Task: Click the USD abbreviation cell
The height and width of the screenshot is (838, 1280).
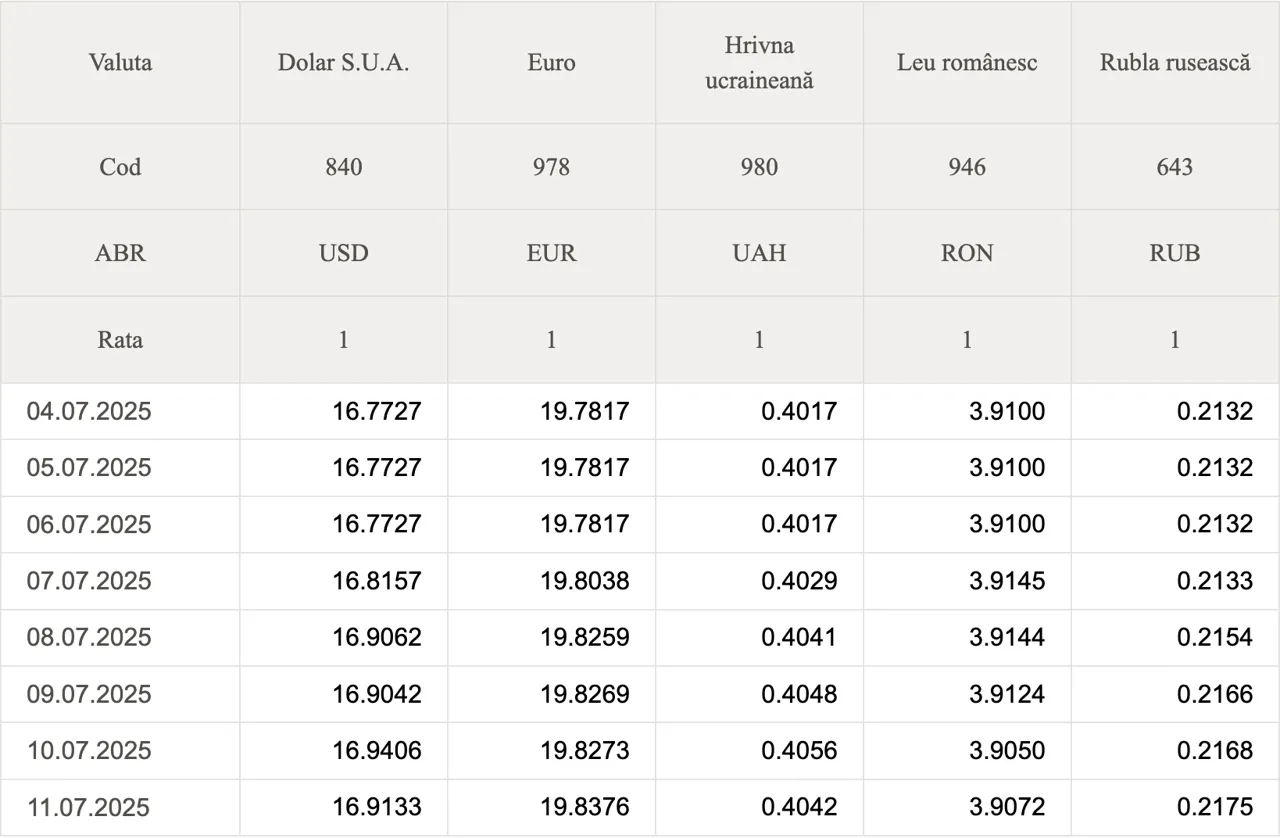Action: tap(343, 253)
